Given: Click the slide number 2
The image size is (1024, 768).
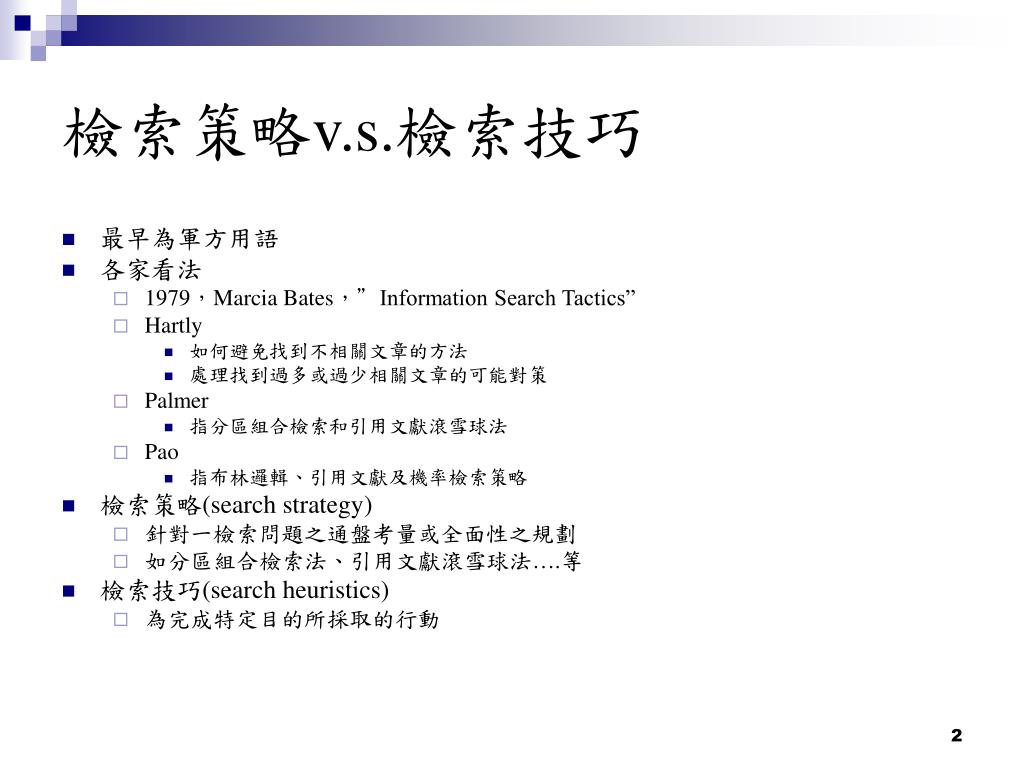Looking at the screenshot, I should (956, 735).
